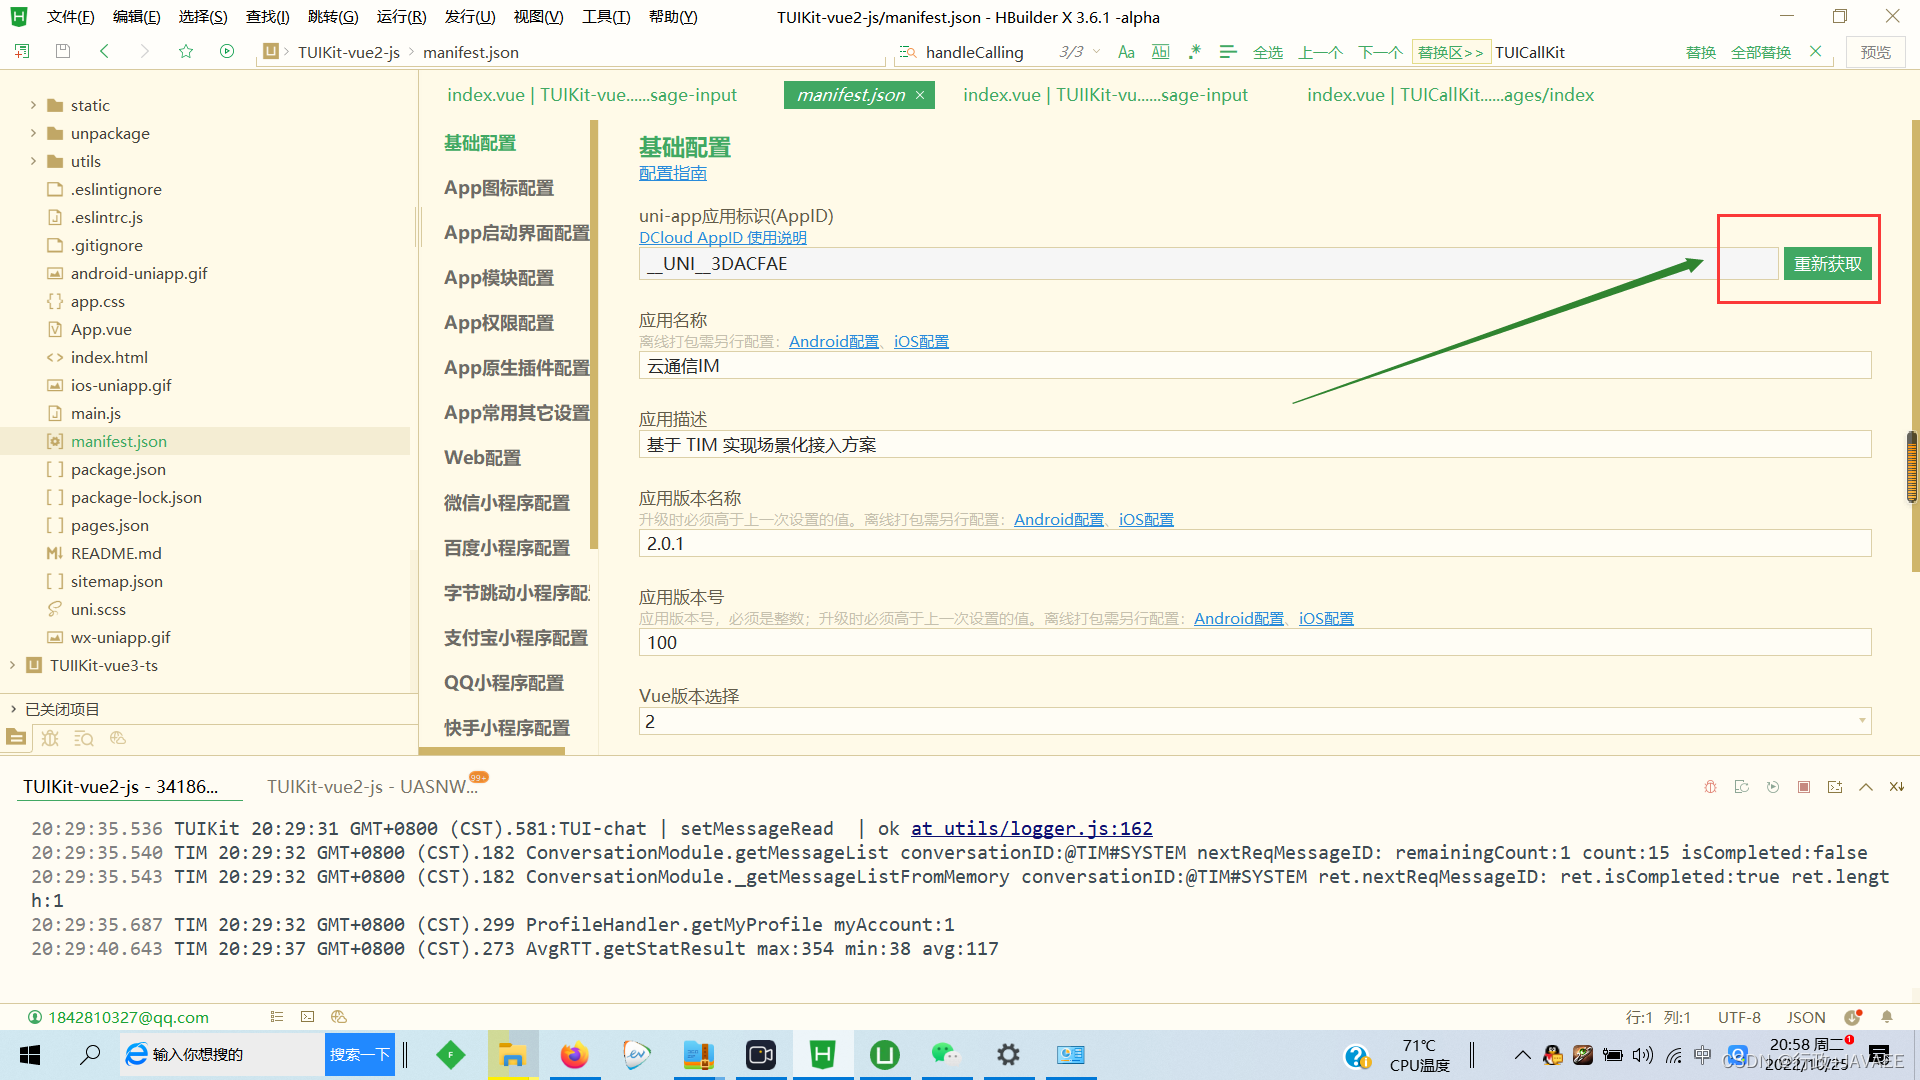
Task: Click the console restart play icon
Action: (x=1773, y=787)
